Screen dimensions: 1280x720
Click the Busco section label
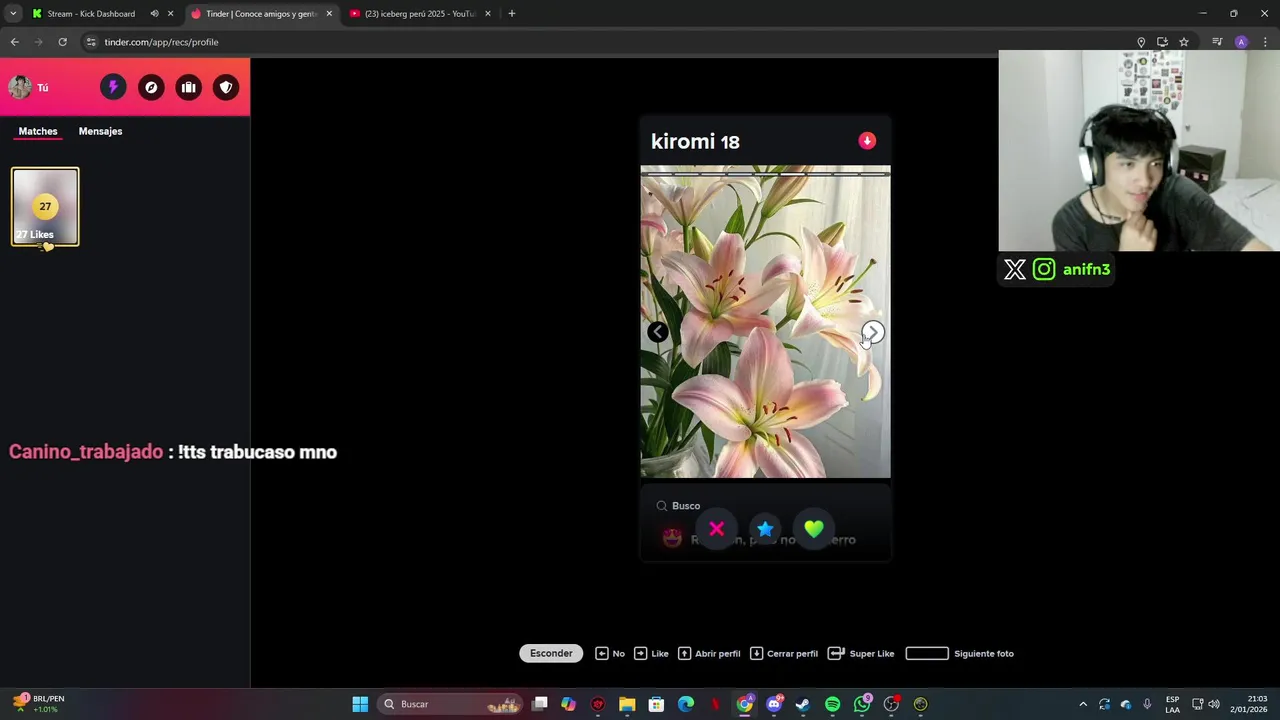pyautogui.click(x=686, y=506)
